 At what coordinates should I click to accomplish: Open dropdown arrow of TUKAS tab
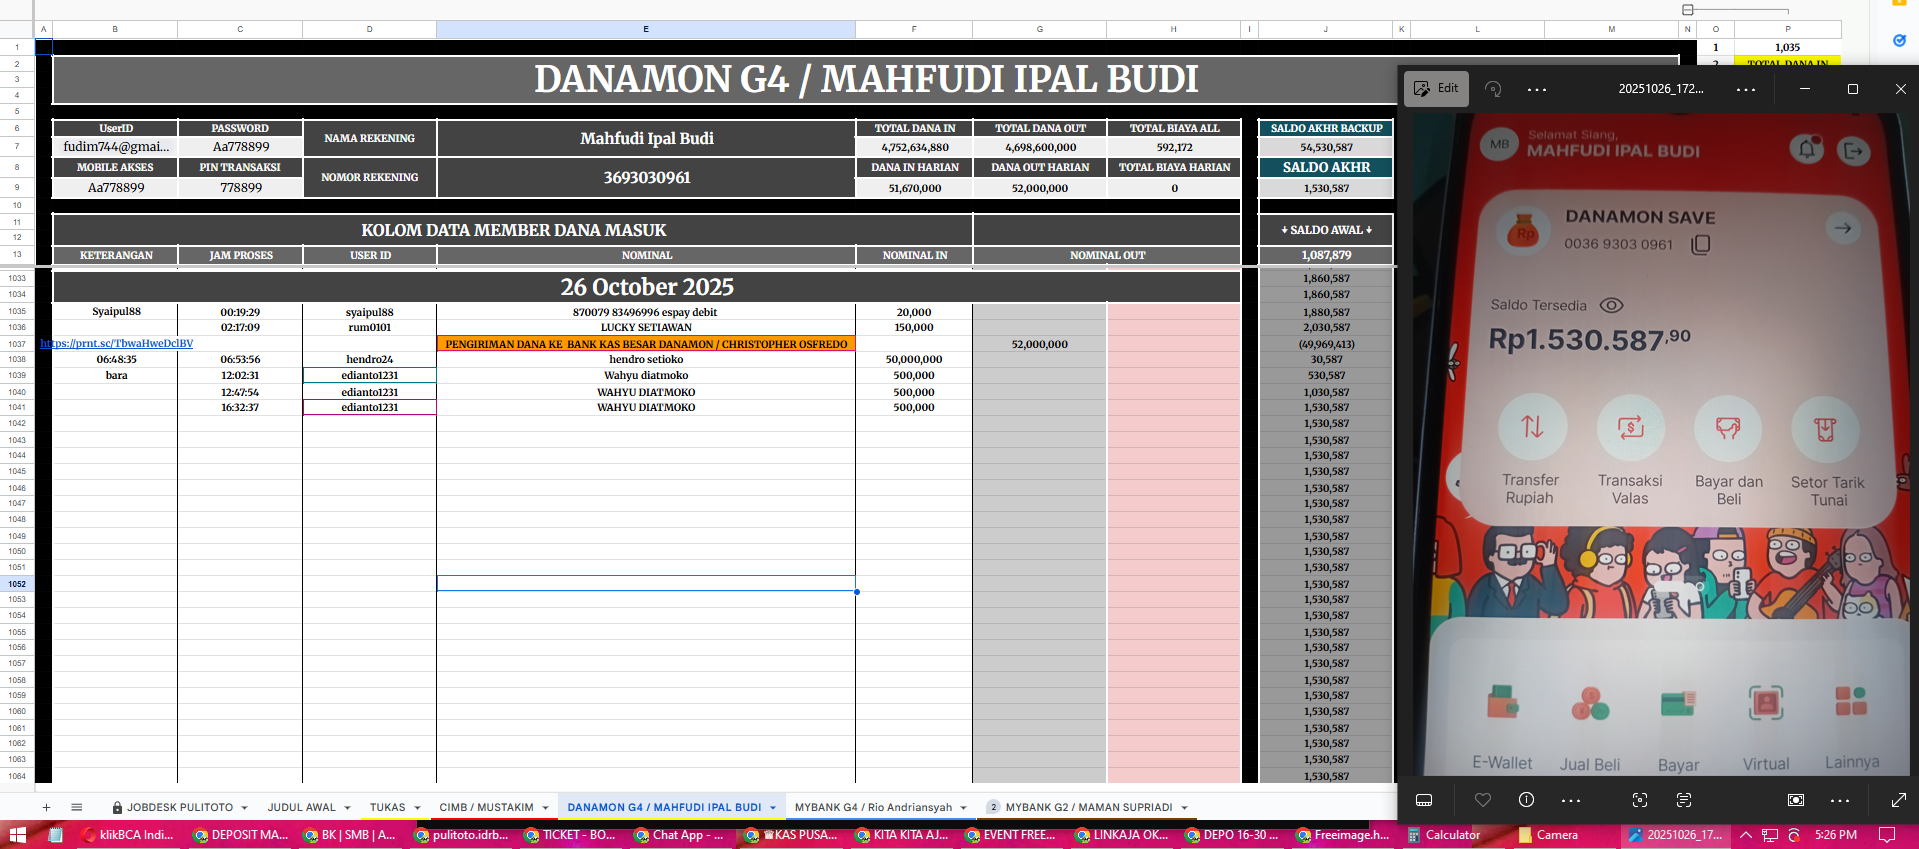point(417,808)
